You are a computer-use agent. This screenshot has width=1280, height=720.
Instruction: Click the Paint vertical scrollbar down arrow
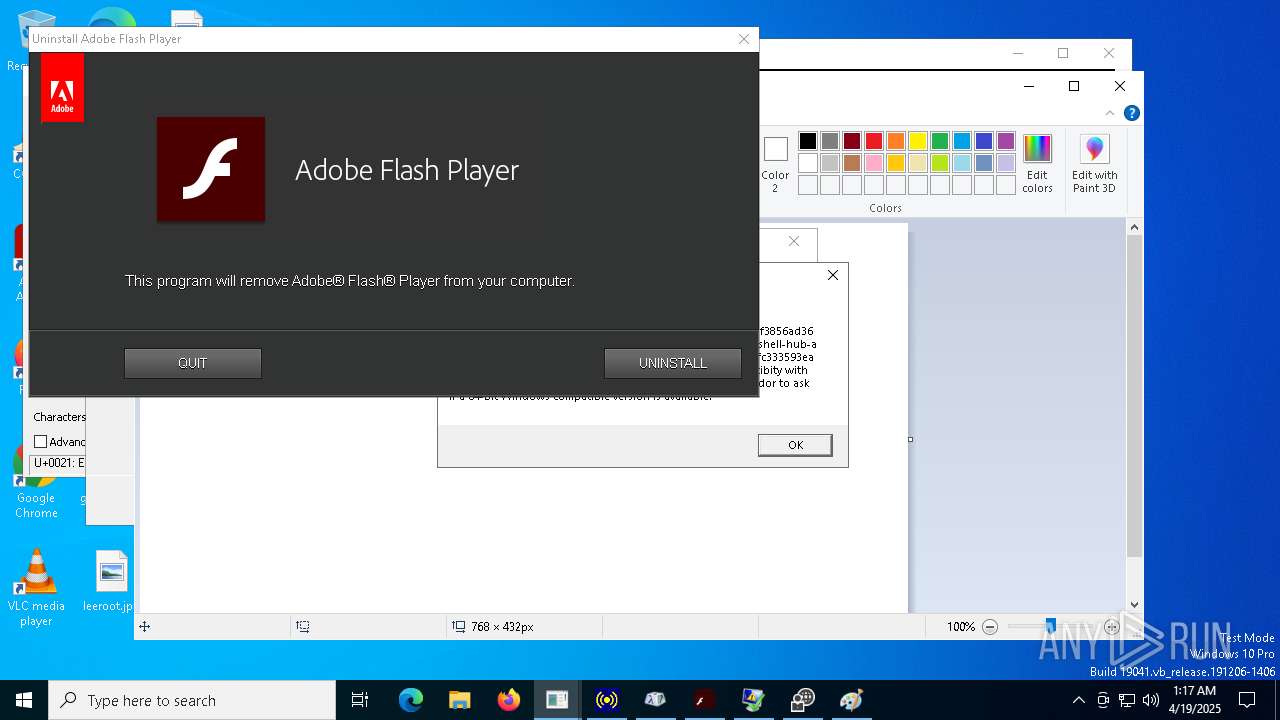coord(1134,604)
